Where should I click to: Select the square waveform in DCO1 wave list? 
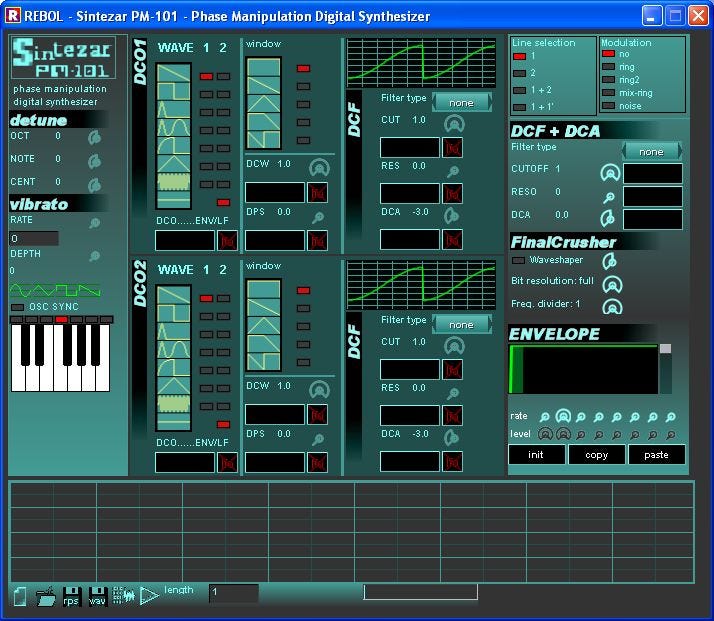[173, 91]
